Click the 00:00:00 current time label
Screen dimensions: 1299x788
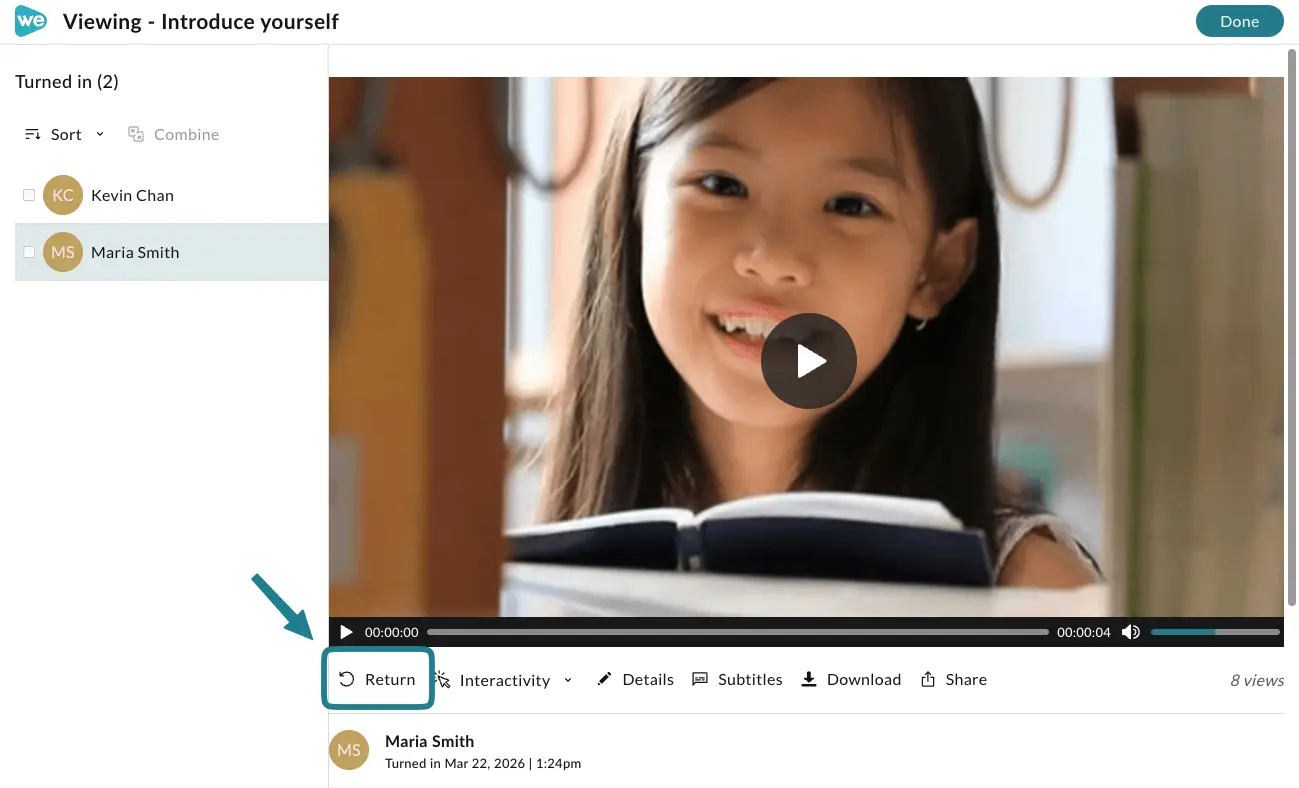pos(391,632)
